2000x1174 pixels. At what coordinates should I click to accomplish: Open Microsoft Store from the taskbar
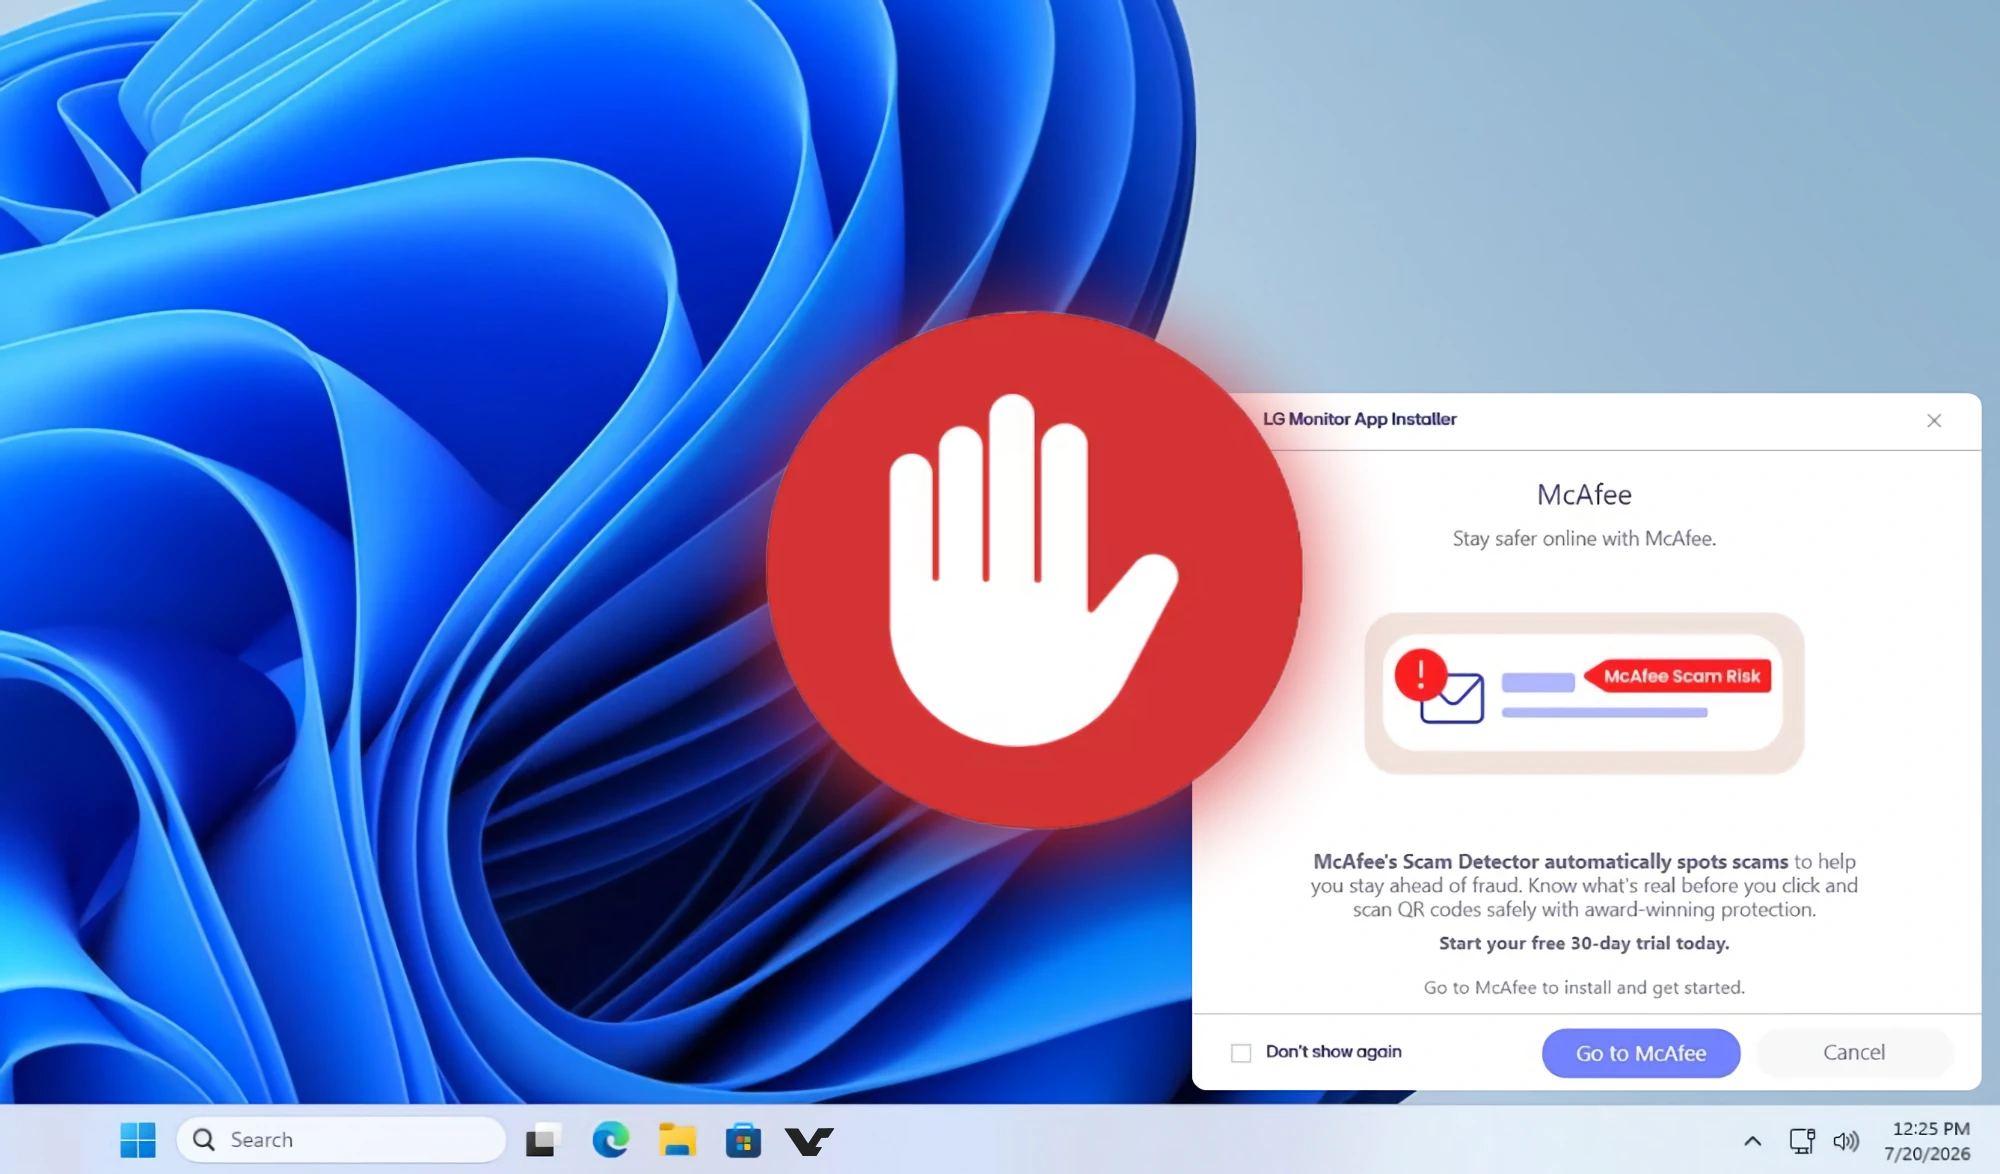point(743,1140)
